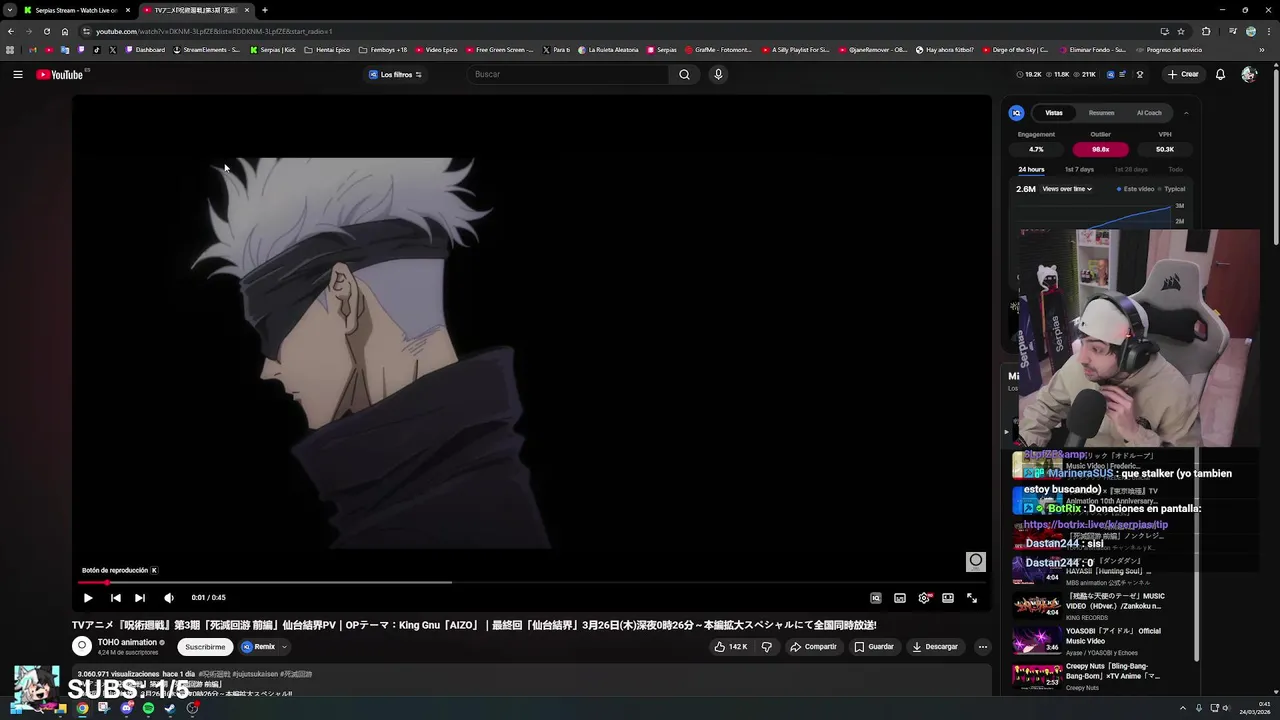Screen dimensions: 1280x720
Task: Select the 1st 7 days range tab
Action: (1079, 170)
